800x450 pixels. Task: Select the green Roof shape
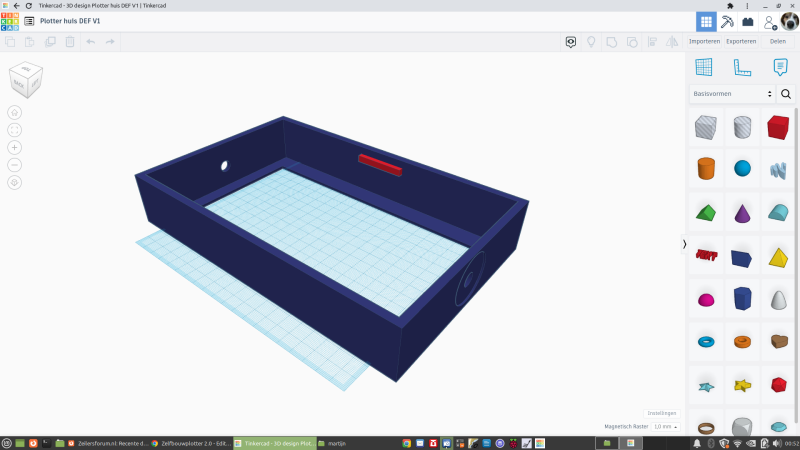[x=706, y=213]
